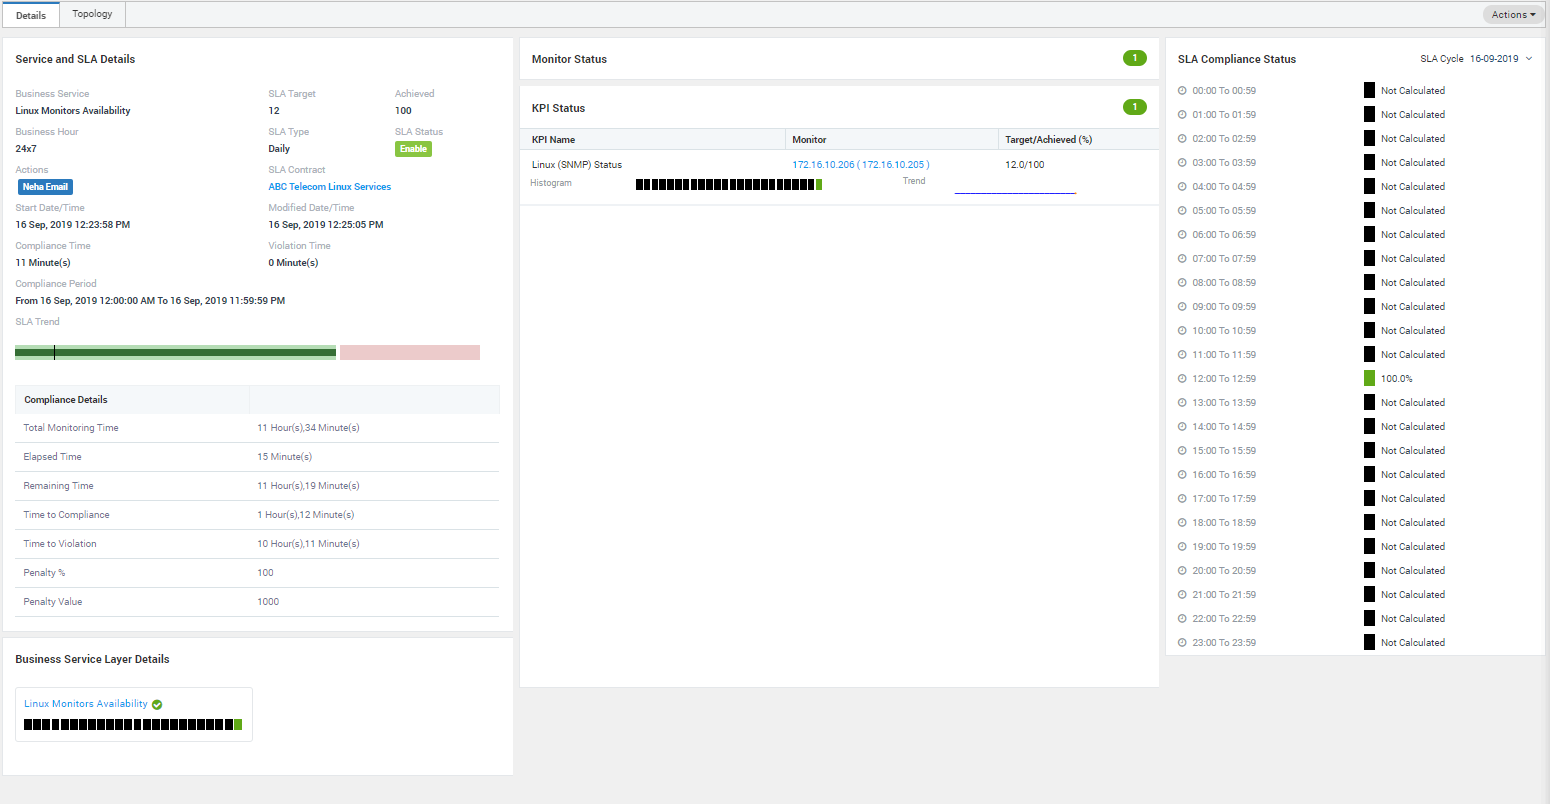Click green check icon beside Linux Monitors Availability
This screenshot has width=1550, height=804.
pos(157,705)
